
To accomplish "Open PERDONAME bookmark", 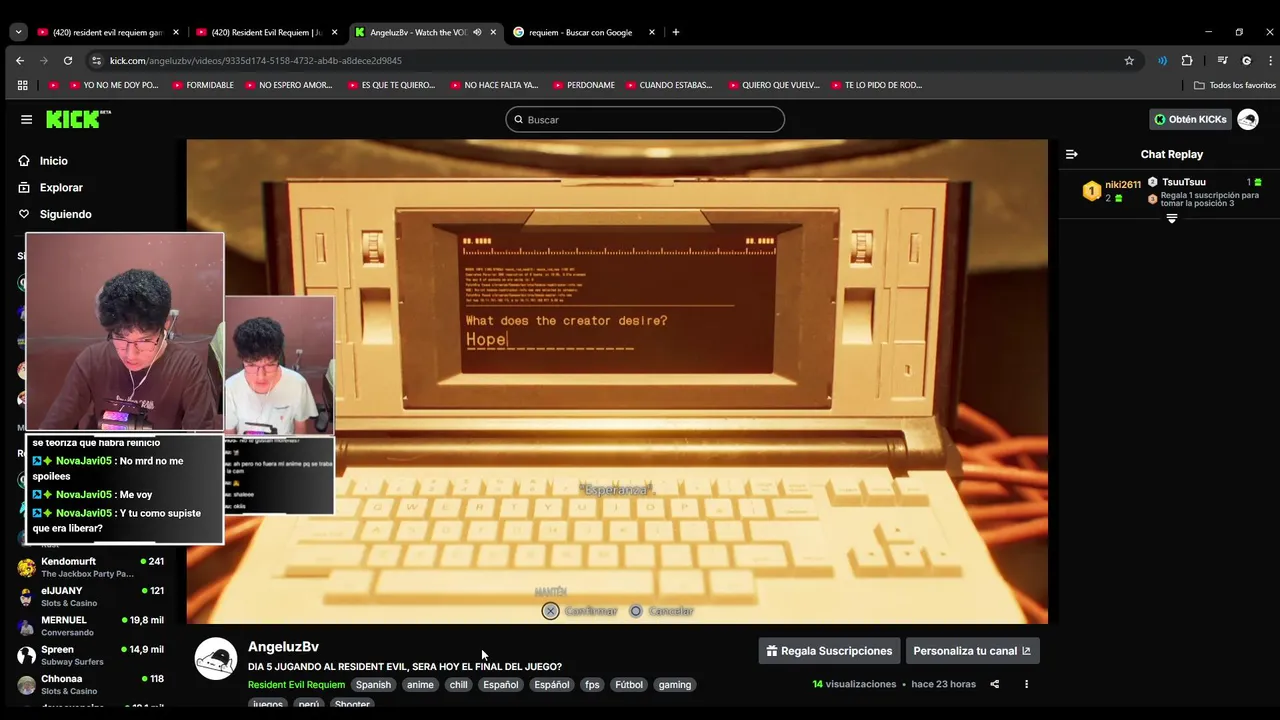I will (x=584, y=85).
